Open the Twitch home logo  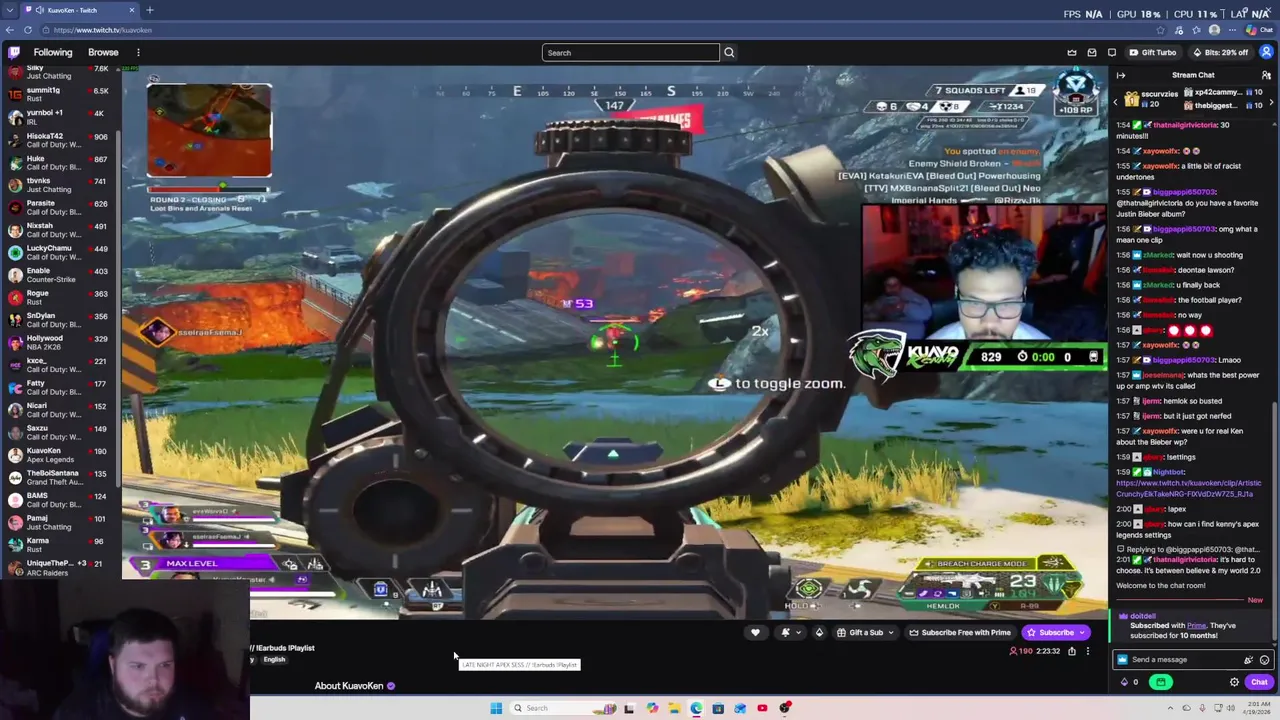pyautogui.click(x=13, y=52)
